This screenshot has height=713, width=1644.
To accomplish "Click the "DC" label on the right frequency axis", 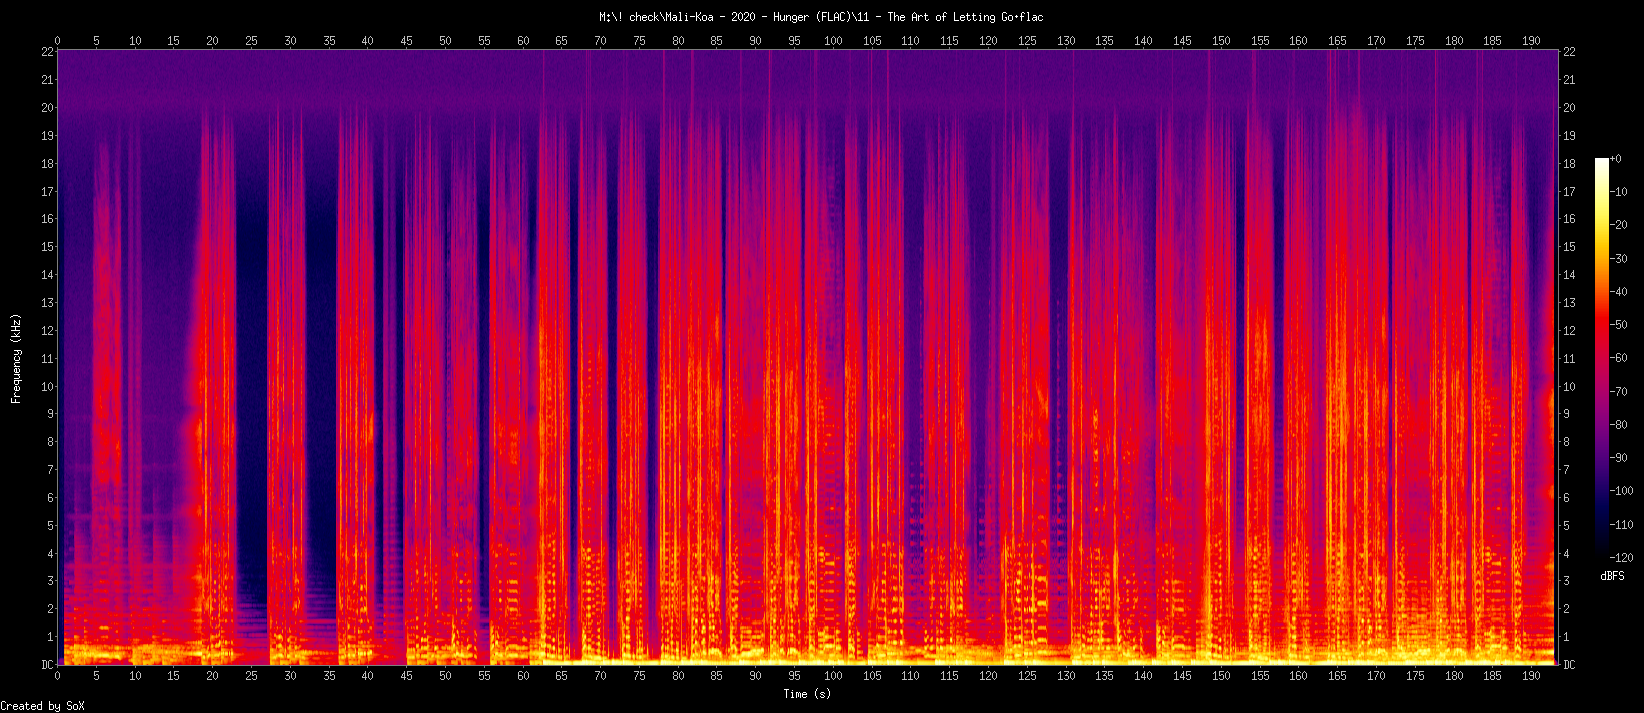I will (x=1569, y=665).
